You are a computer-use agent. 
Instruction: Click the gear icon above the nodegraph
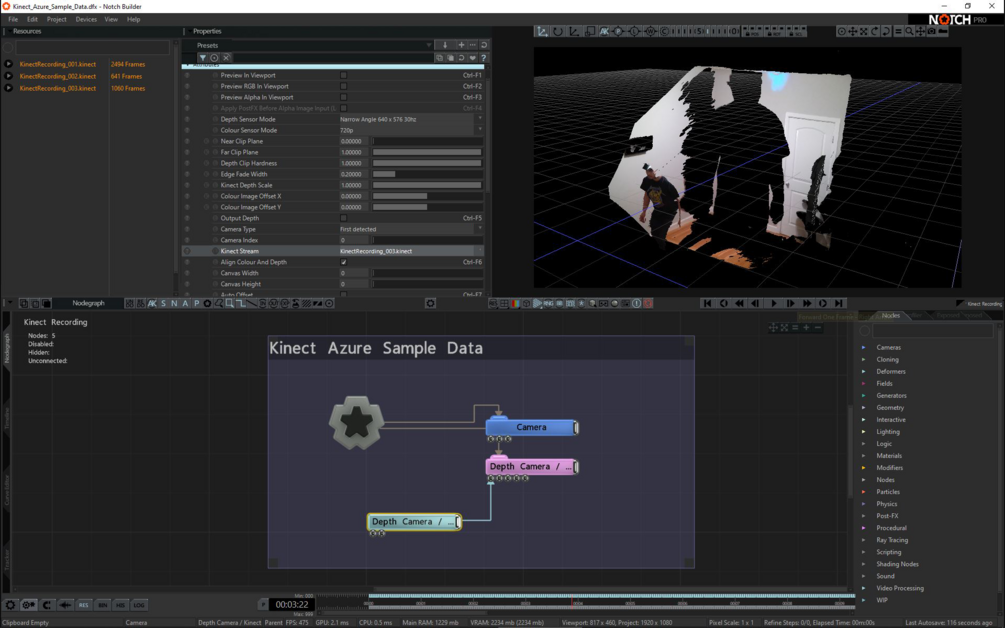pos(430,303)
